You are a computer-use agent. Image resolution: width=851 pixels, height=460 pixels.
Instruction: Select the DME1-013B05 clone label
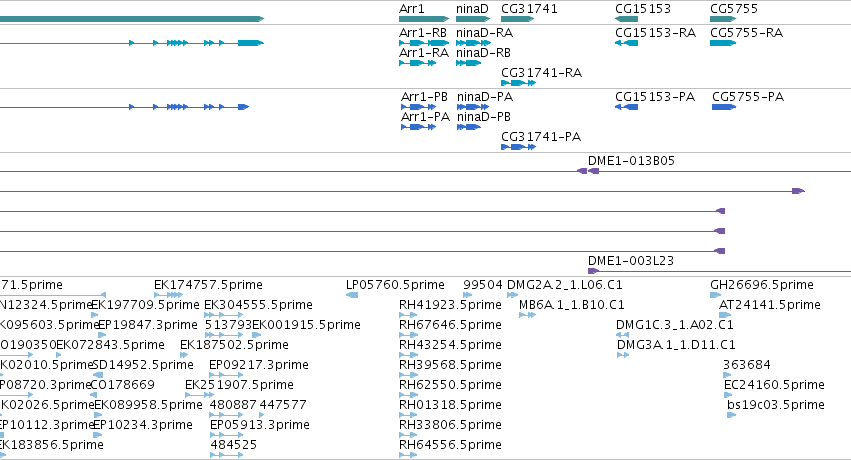(x=631, y=161)
